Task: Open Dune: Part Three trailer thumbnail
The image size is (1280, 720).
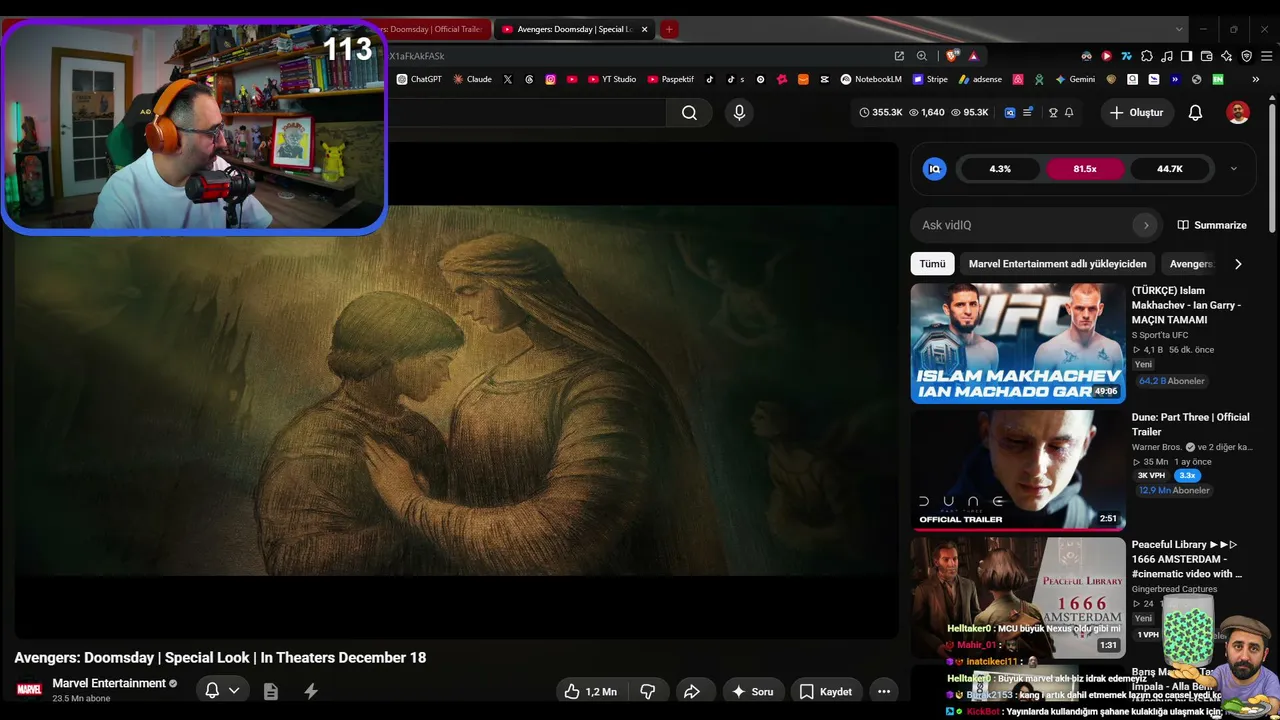Action: point(1018,470)
